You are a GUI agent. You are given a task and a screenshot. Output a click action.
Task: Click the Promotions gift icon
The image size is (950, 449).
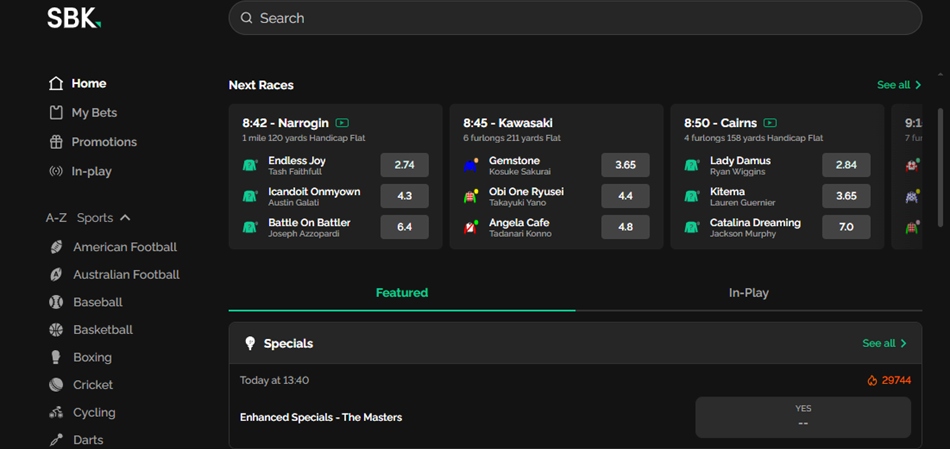coord(56,142)
